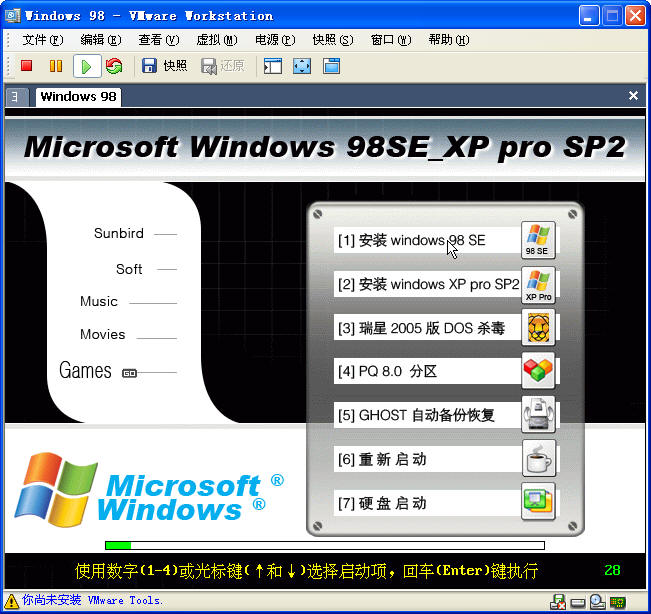Toggle the sidebar view icon in the toolbar
Image resolution: width=651 pixels, height=614 pixels.
click(x=273, y=66)
